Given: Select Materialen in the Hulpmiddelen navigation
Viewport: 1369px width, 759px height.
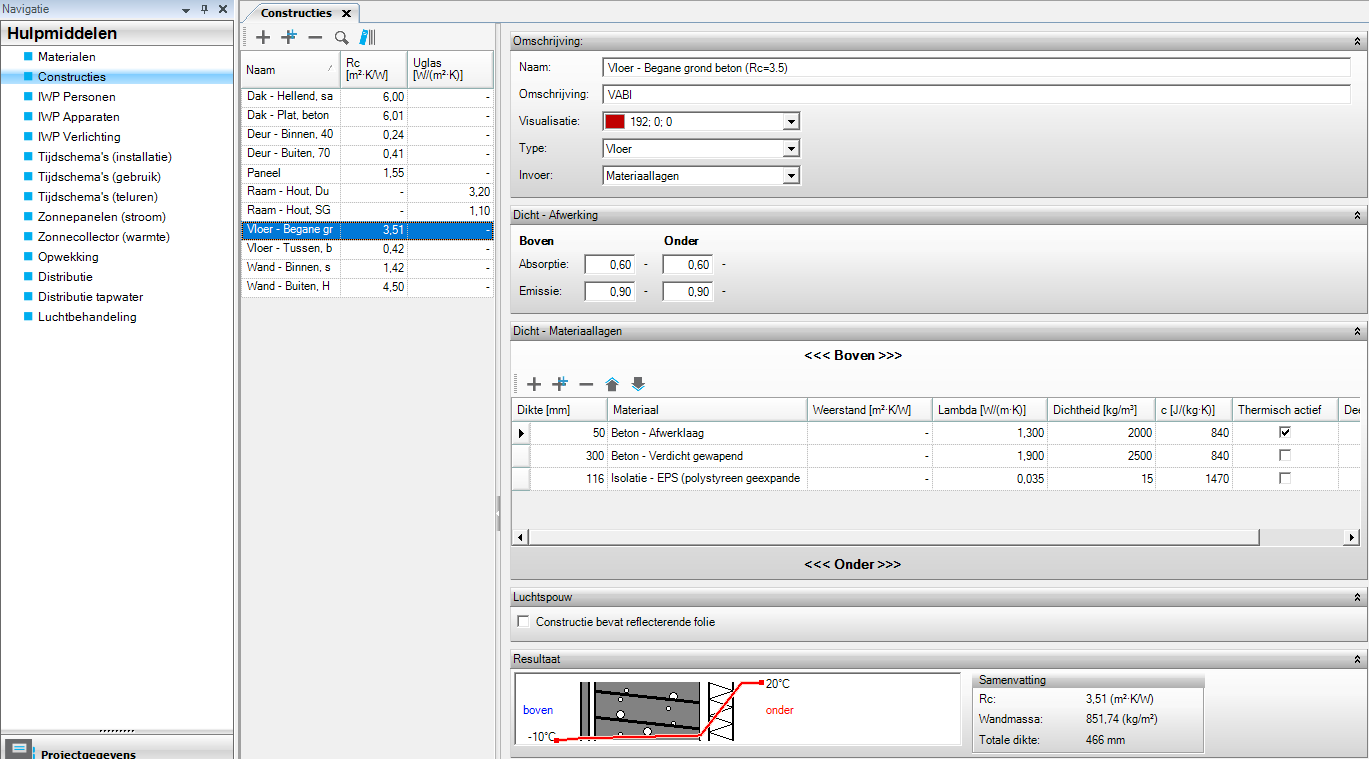Looking at the screenshot, I should pyautogui.click(x=67, y=57).
